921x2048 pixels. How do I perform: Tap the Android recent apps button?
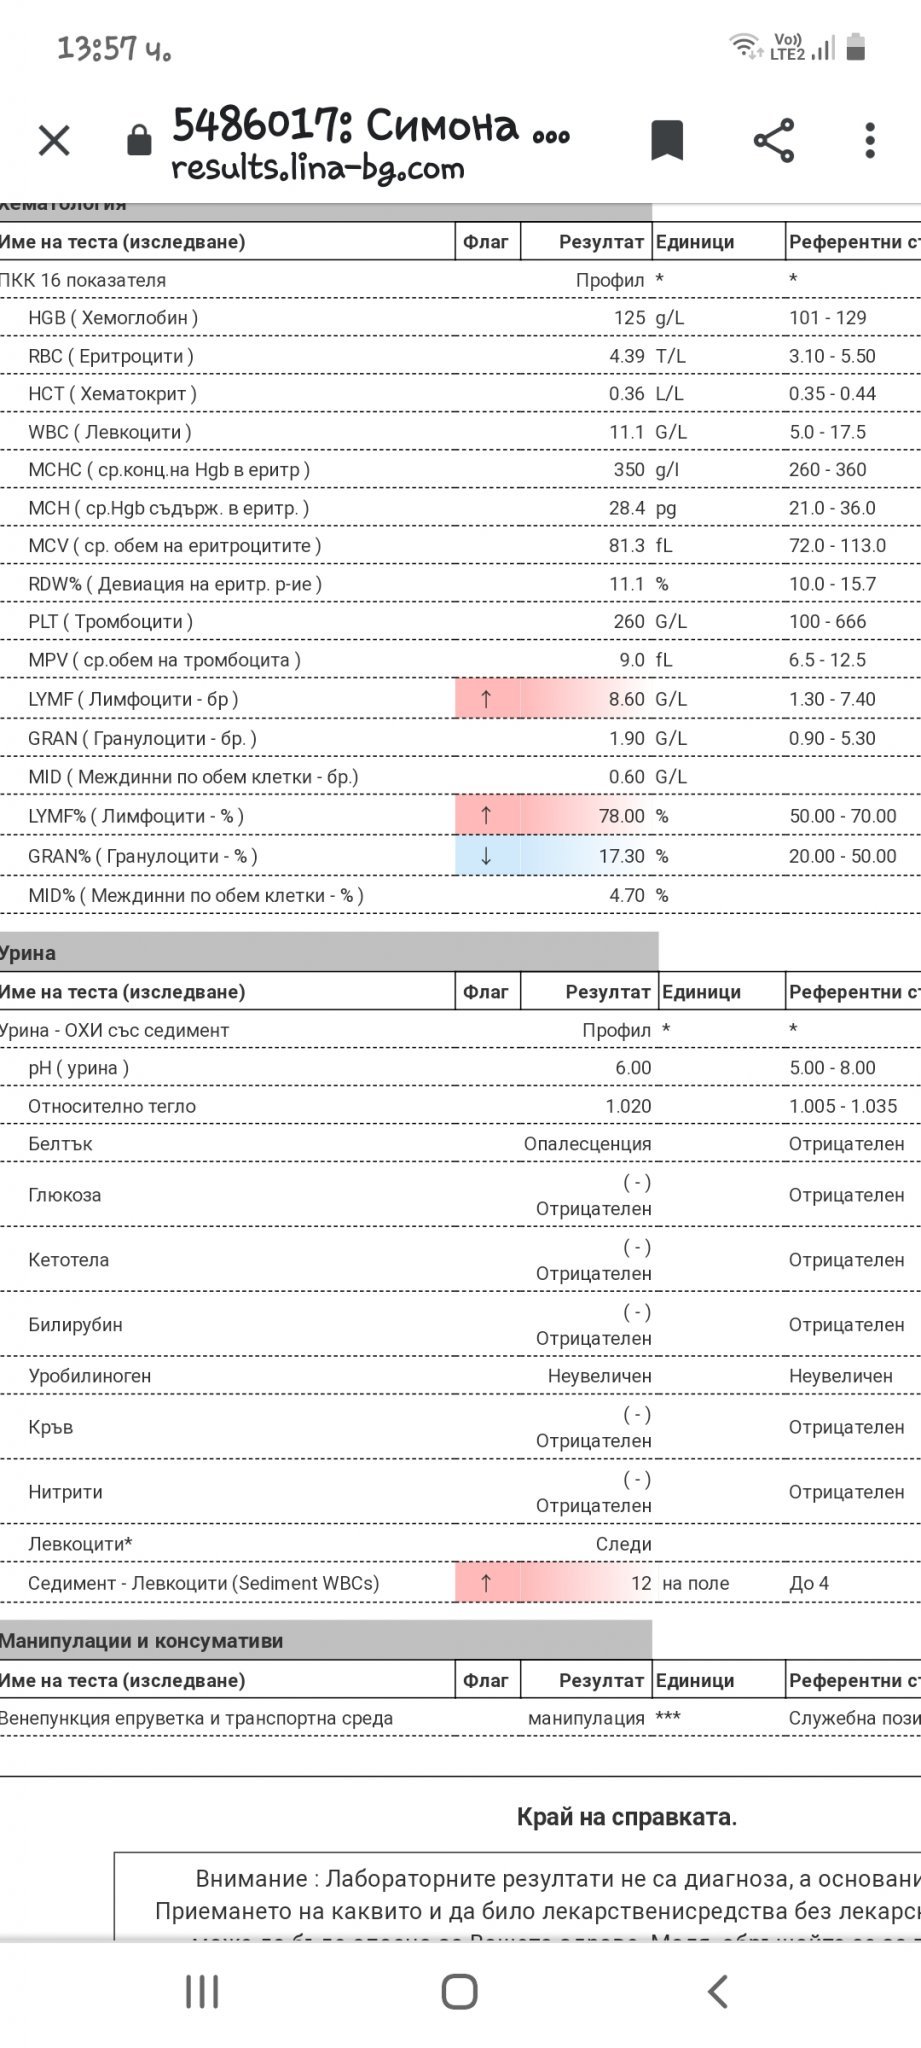click(x=202, y=1992)
